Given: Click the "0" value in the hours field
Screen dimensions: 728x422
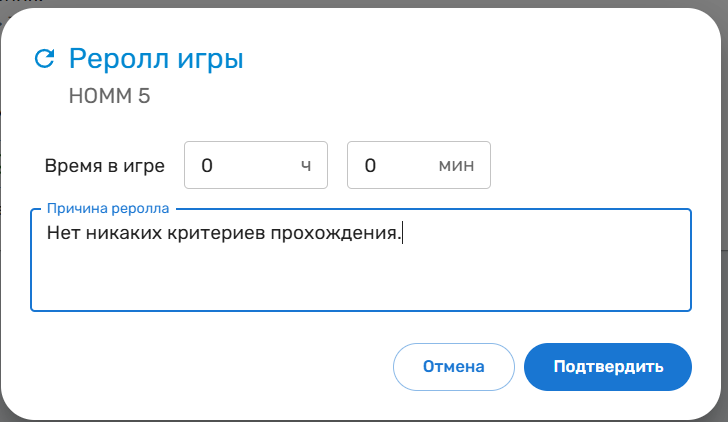Looking at the screenshot, I should pyautogui.click(x=207, y=166).
